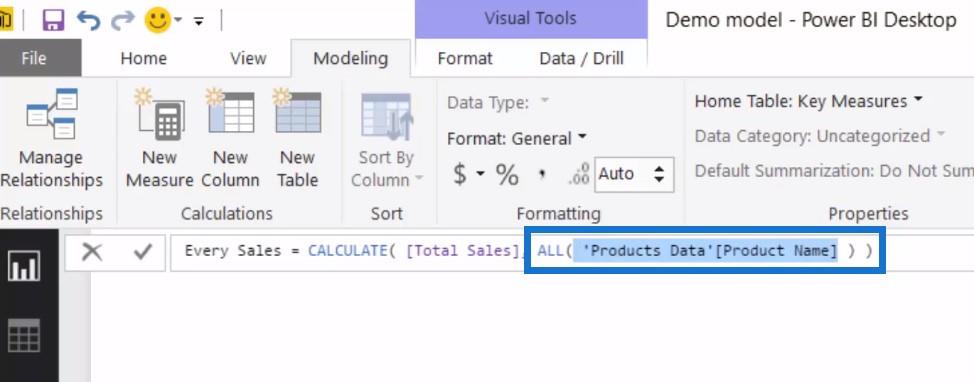Image resolution: width=974 pixels, height=382 pixels.
Task: Open the Home Table: Key Measures dropdown
Action: [x=809, y=101]
